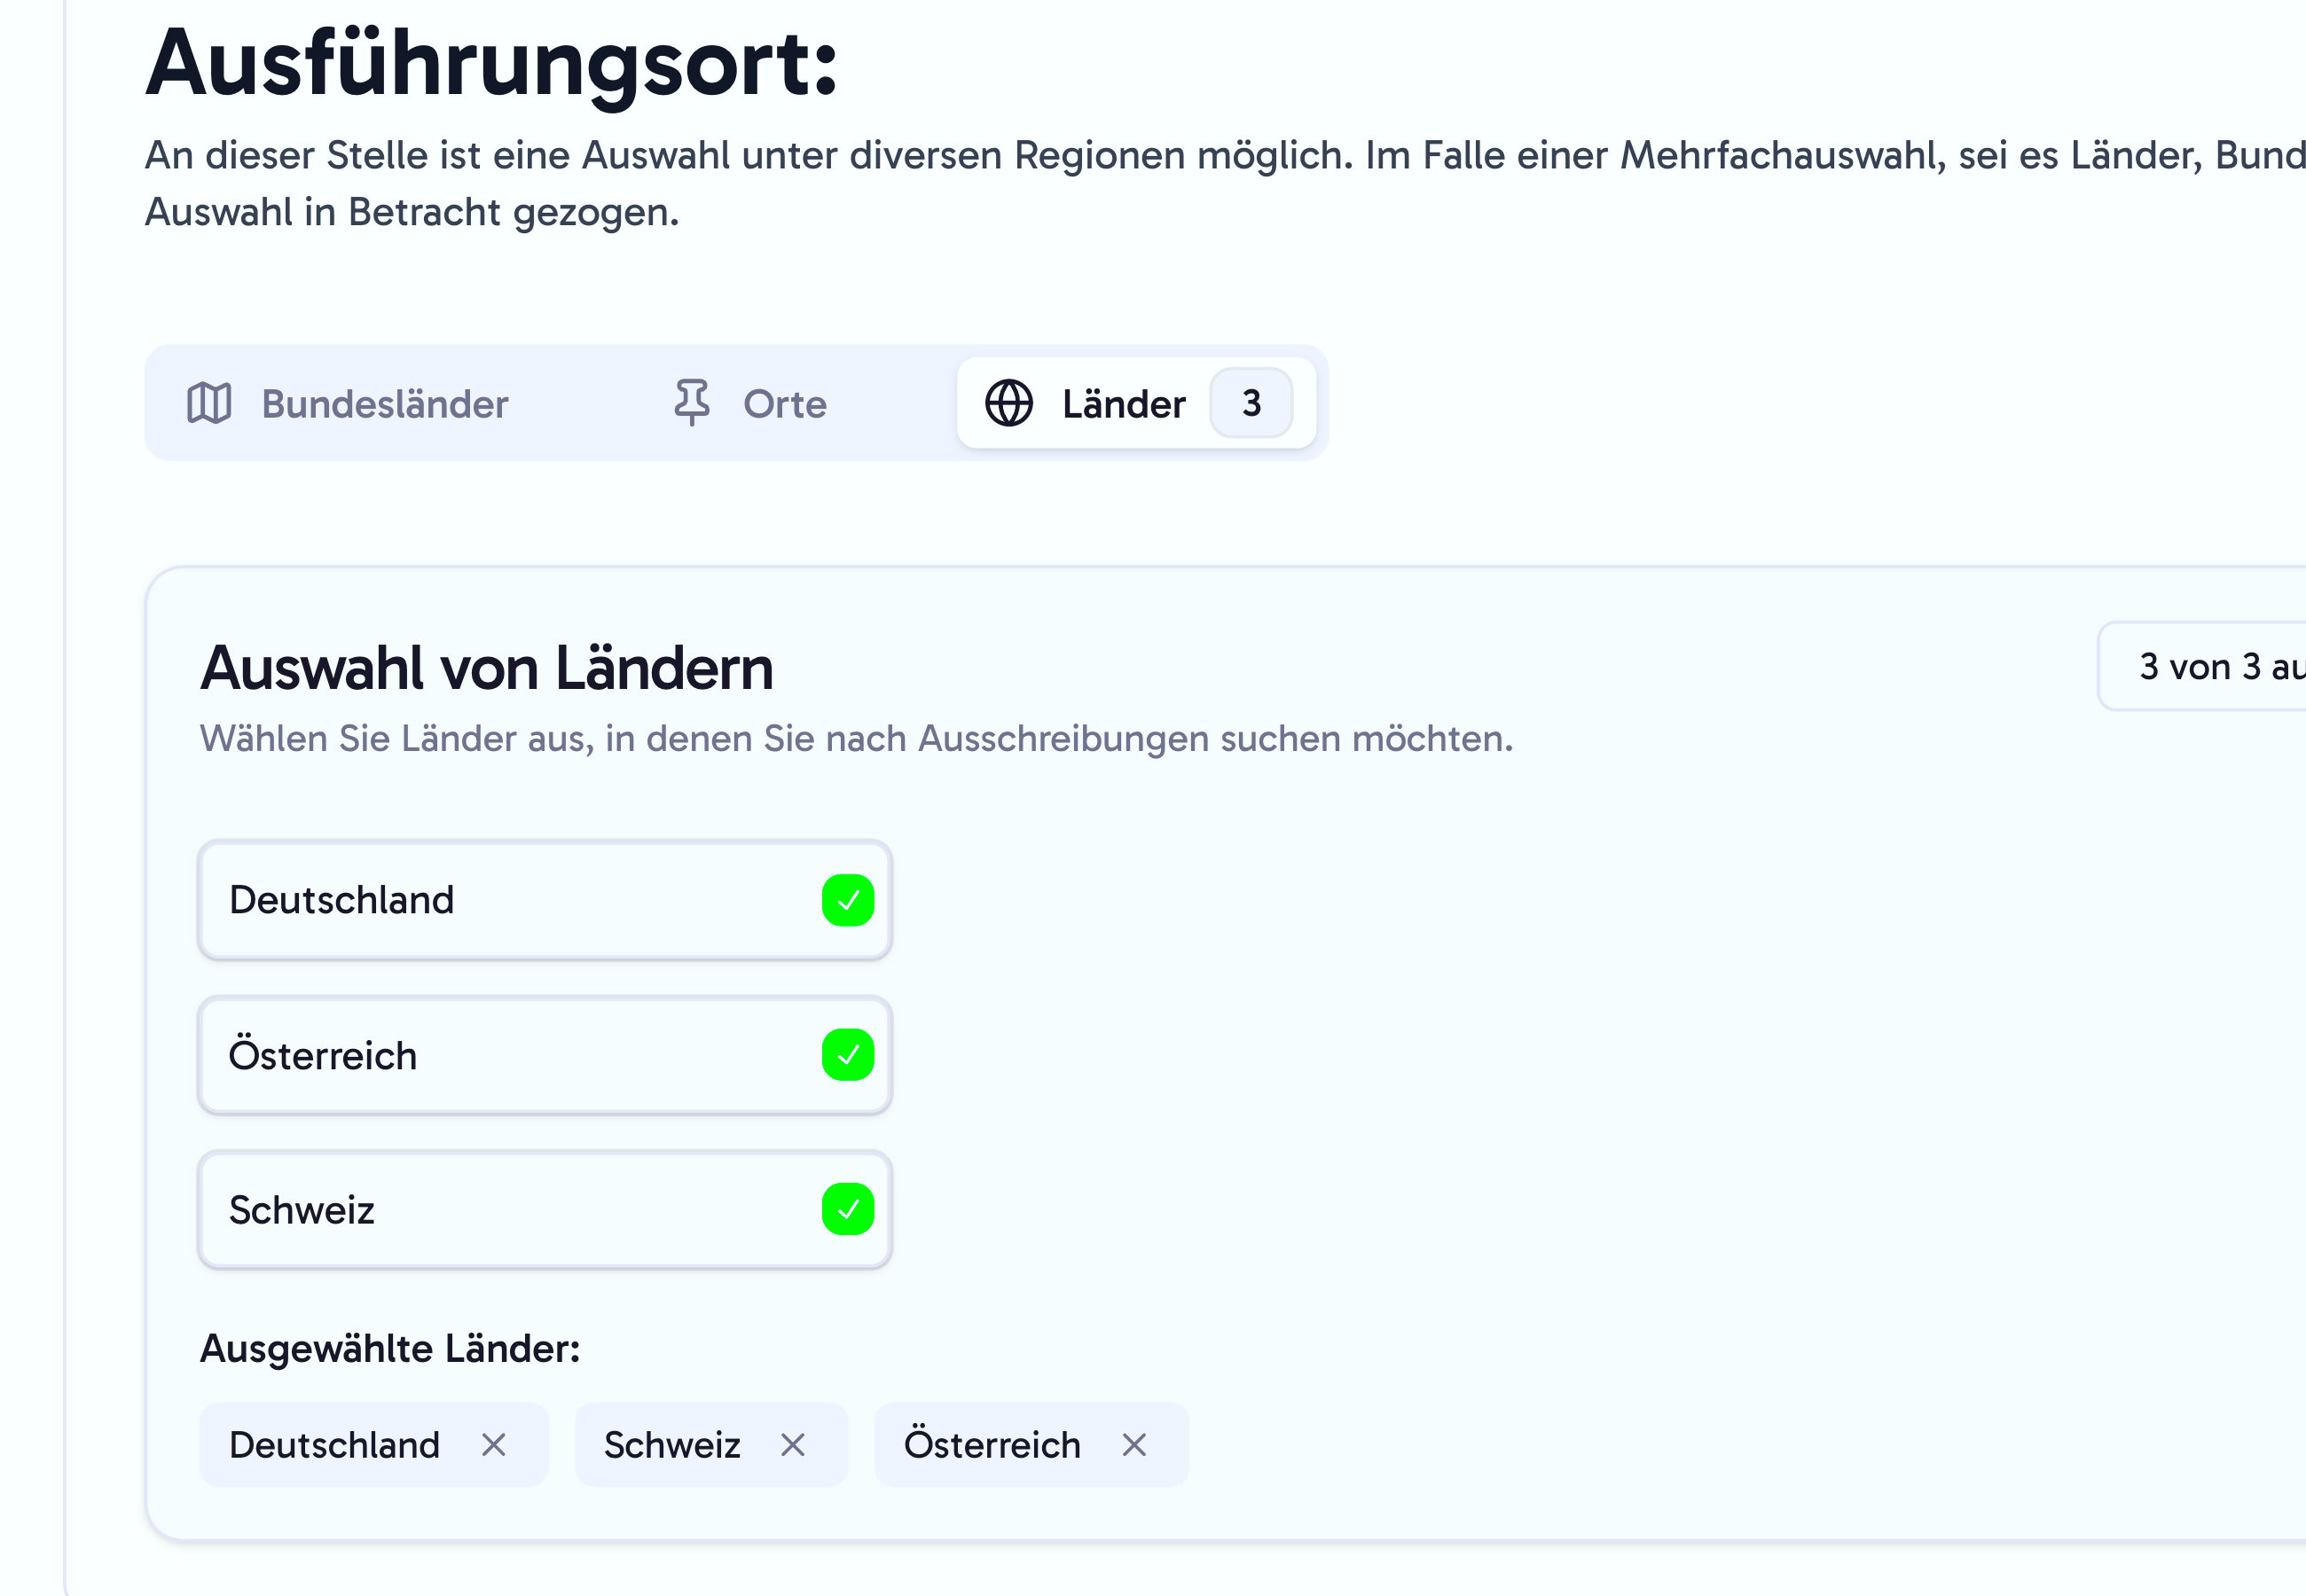The image size is (2306, 1596).
Task: Click the 'Auswahl von Ländern' heading
Action: (x=487, y=668)
